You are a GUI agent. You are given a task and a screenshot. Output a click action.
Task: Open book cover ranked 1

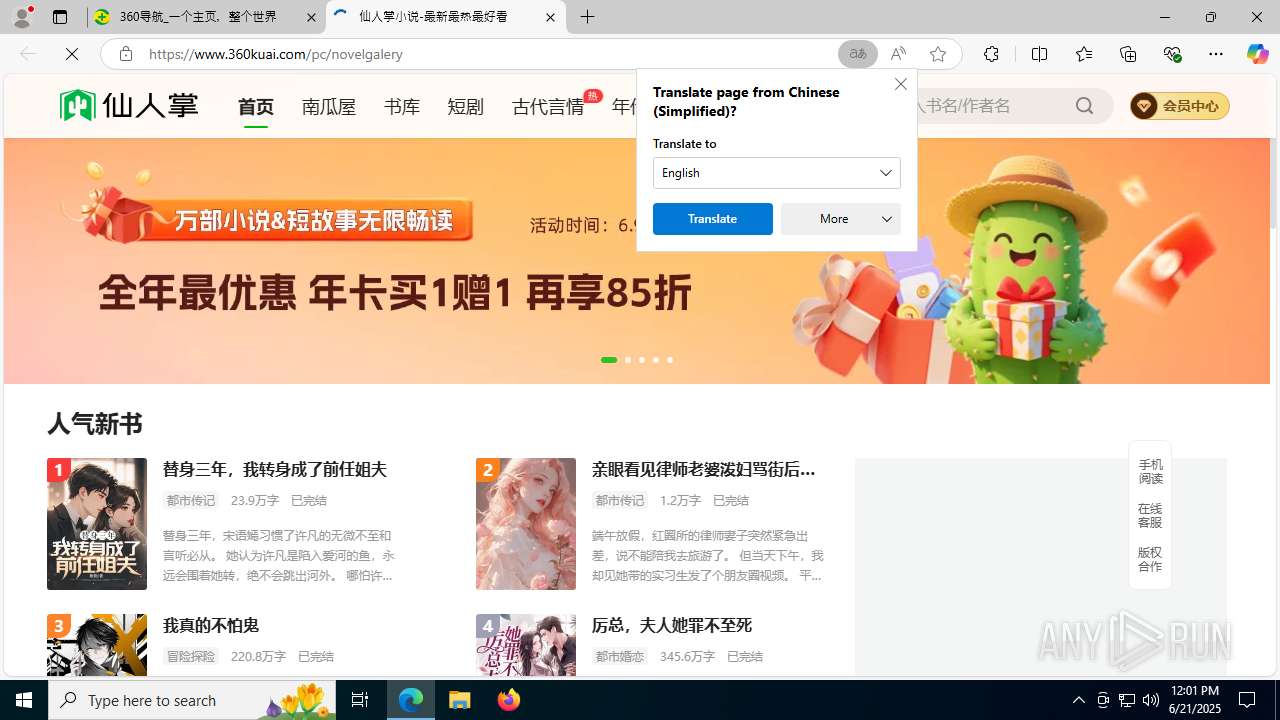[x=97, y=524]
